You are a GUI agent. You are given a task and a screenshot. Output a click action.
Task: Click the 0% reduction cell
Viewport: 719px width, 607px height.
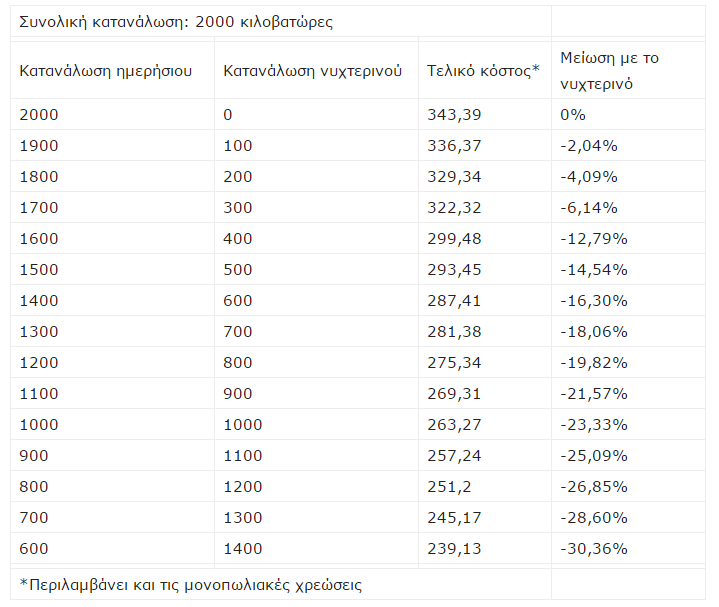coord(573,115)
